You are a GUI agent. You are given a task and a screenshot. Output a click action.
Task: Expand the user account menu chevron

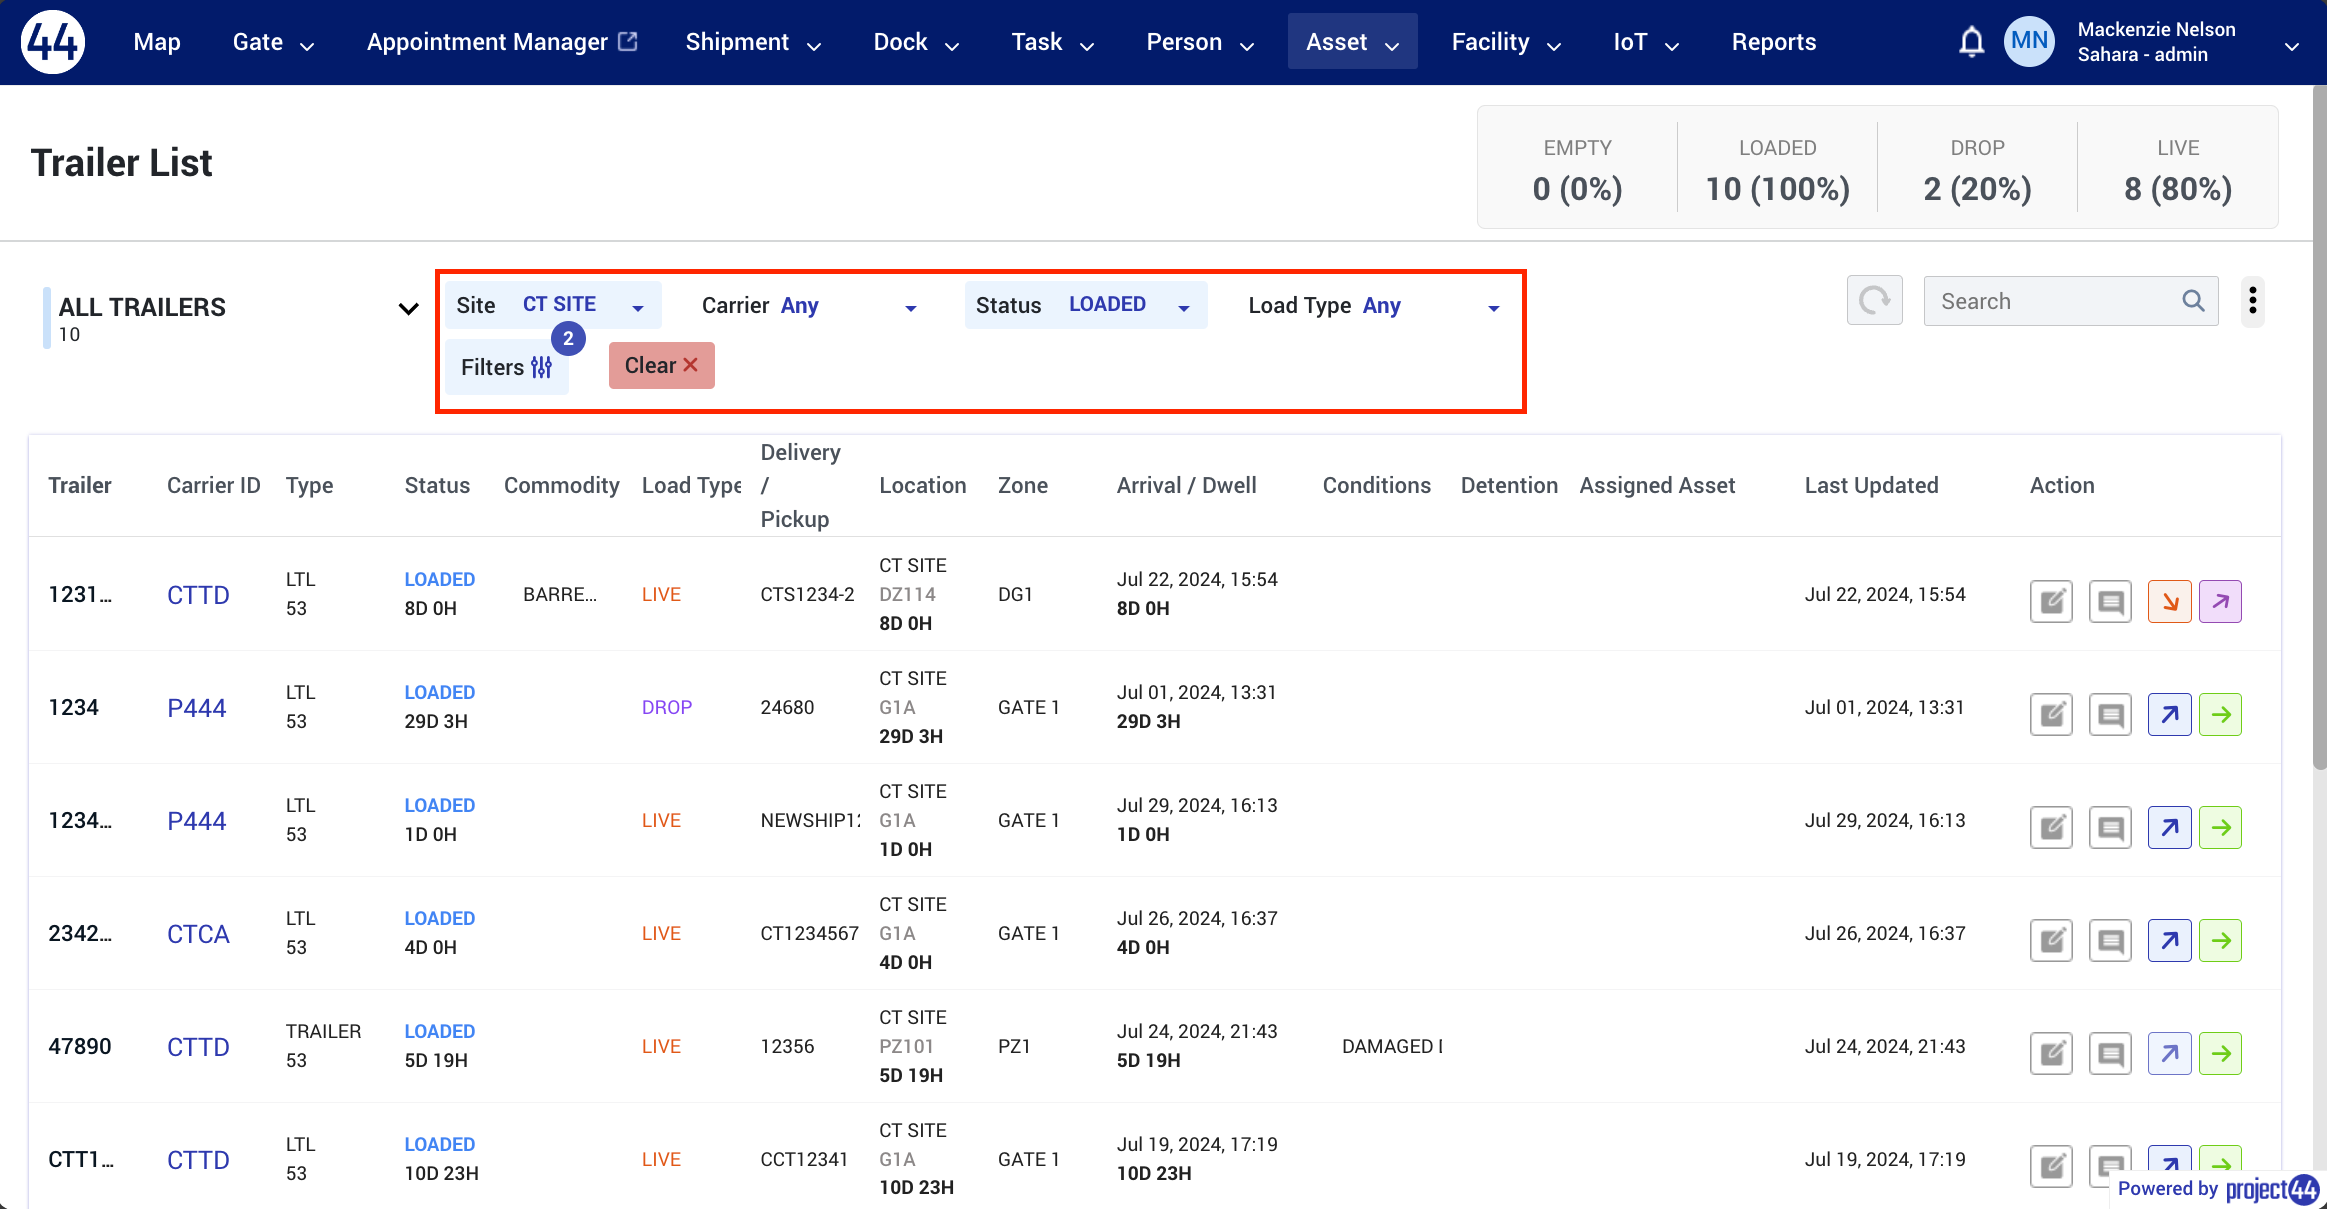coord(2291,45)
